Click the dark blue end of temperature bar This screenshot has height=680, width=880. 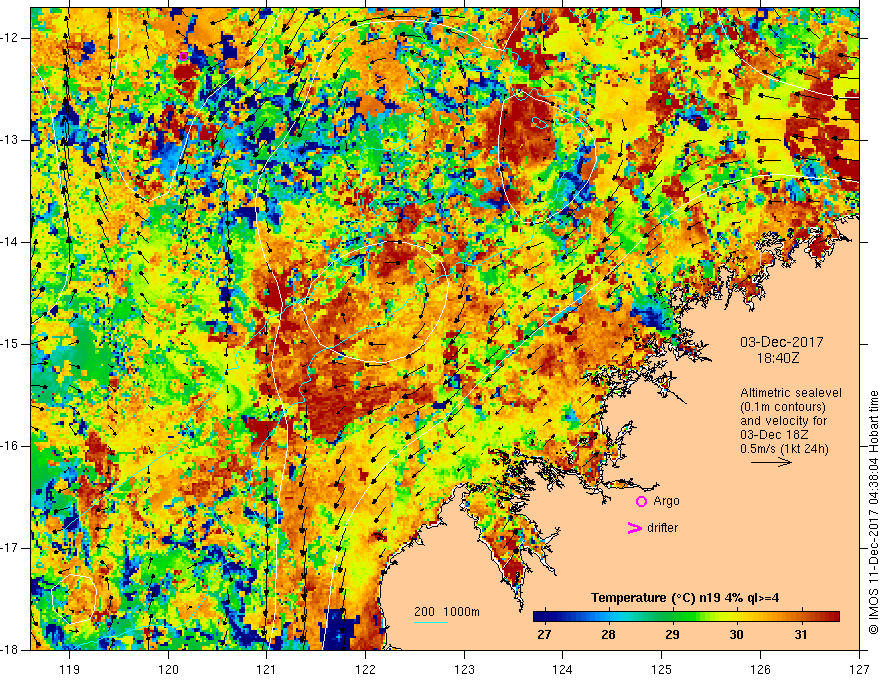pos(539,617)
